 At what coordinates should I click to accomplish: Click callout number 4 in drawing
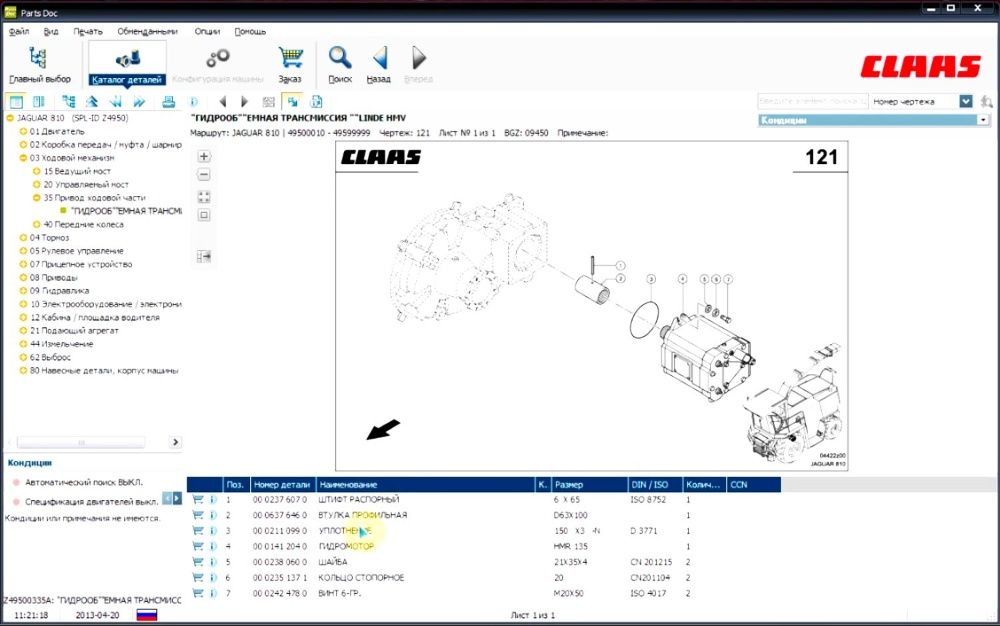pyautogui.click(x=682, y=279)
